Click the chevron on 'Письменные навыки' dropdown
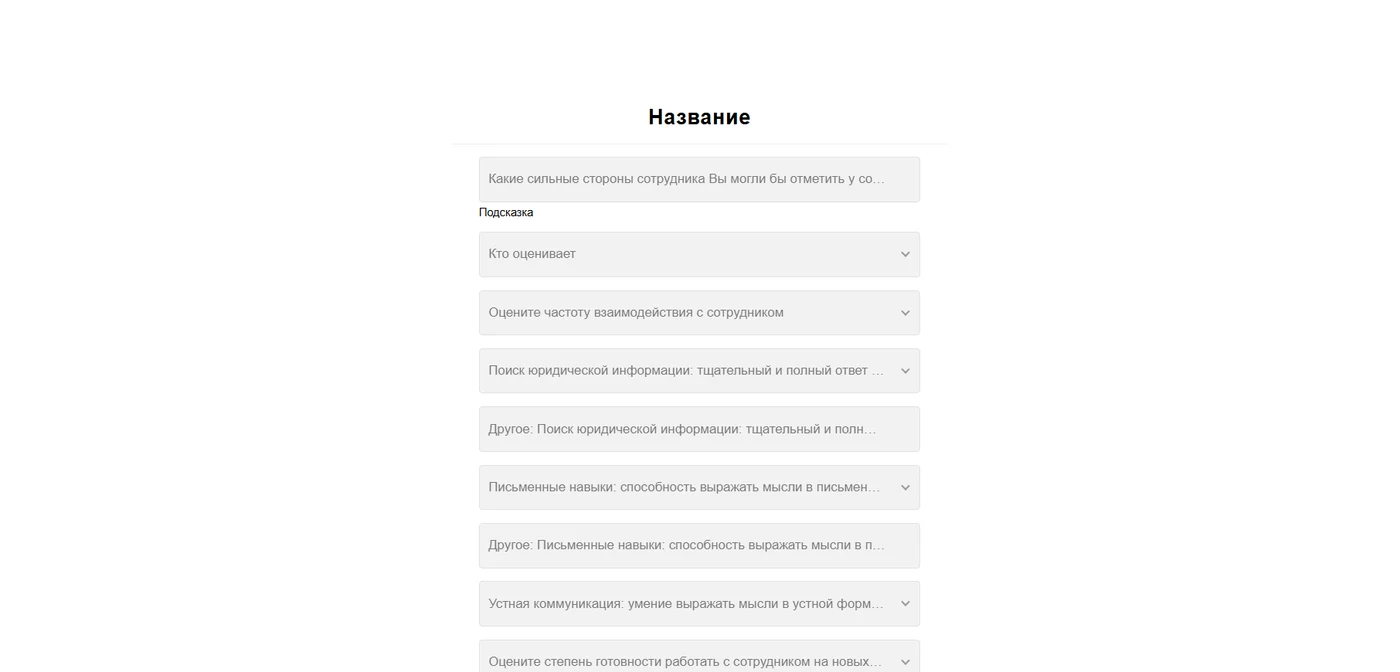Image resolution: width=1400 pixels, height=672 pixels. [905, 488]
